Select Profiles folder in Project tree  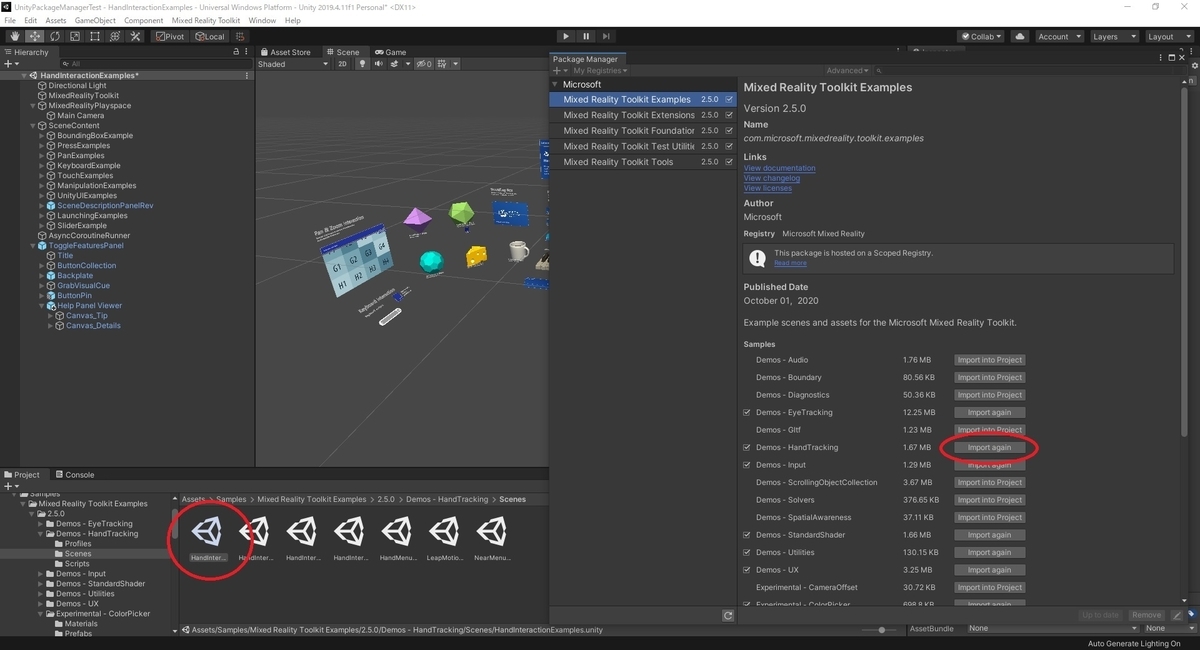(x=78, y=544)
